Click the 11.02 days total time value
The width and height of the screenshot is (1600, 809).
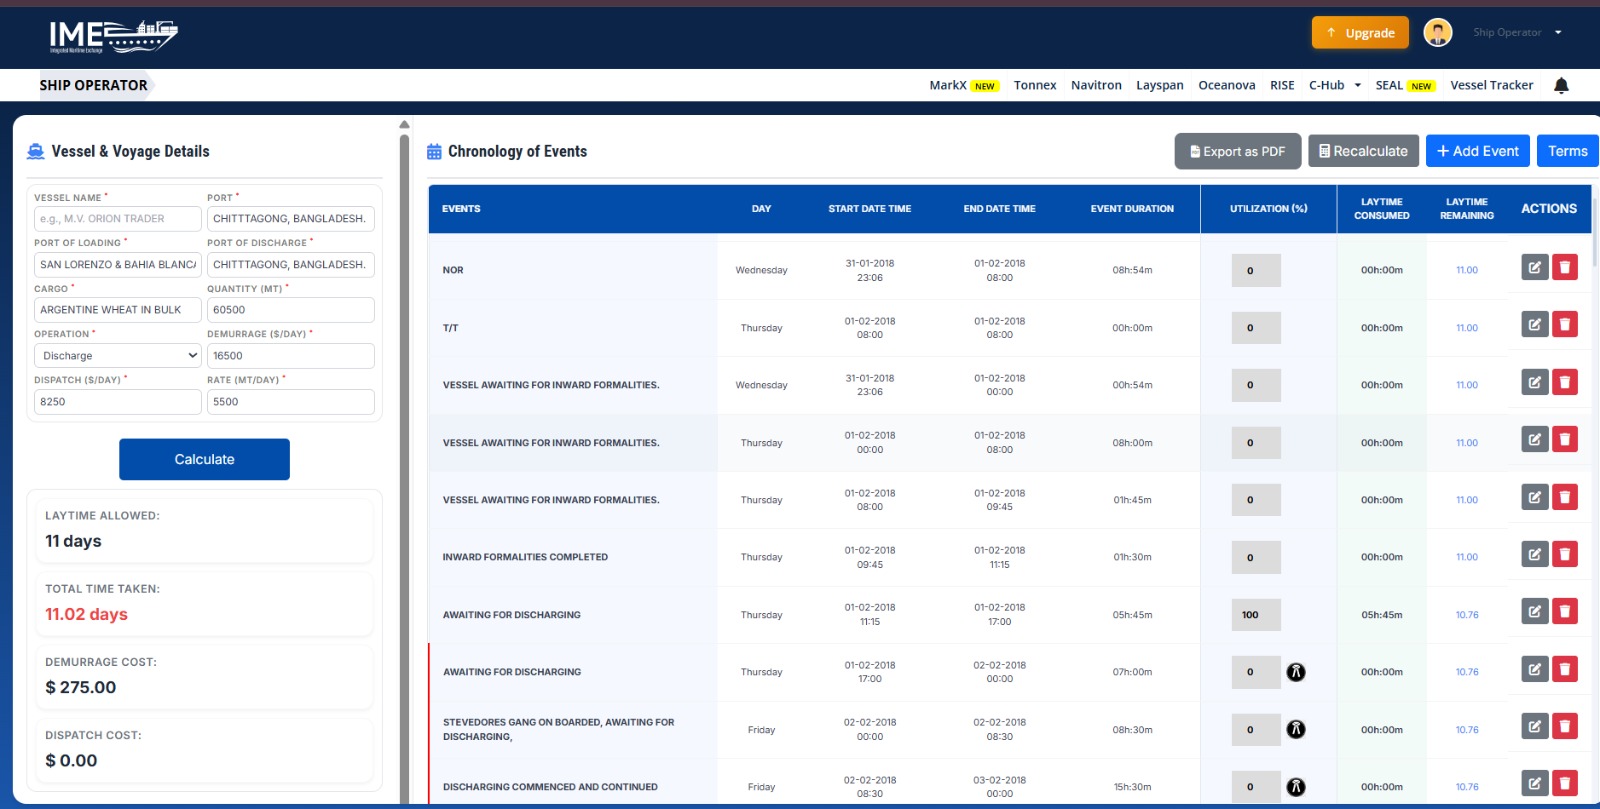click(x=86, y=614)
